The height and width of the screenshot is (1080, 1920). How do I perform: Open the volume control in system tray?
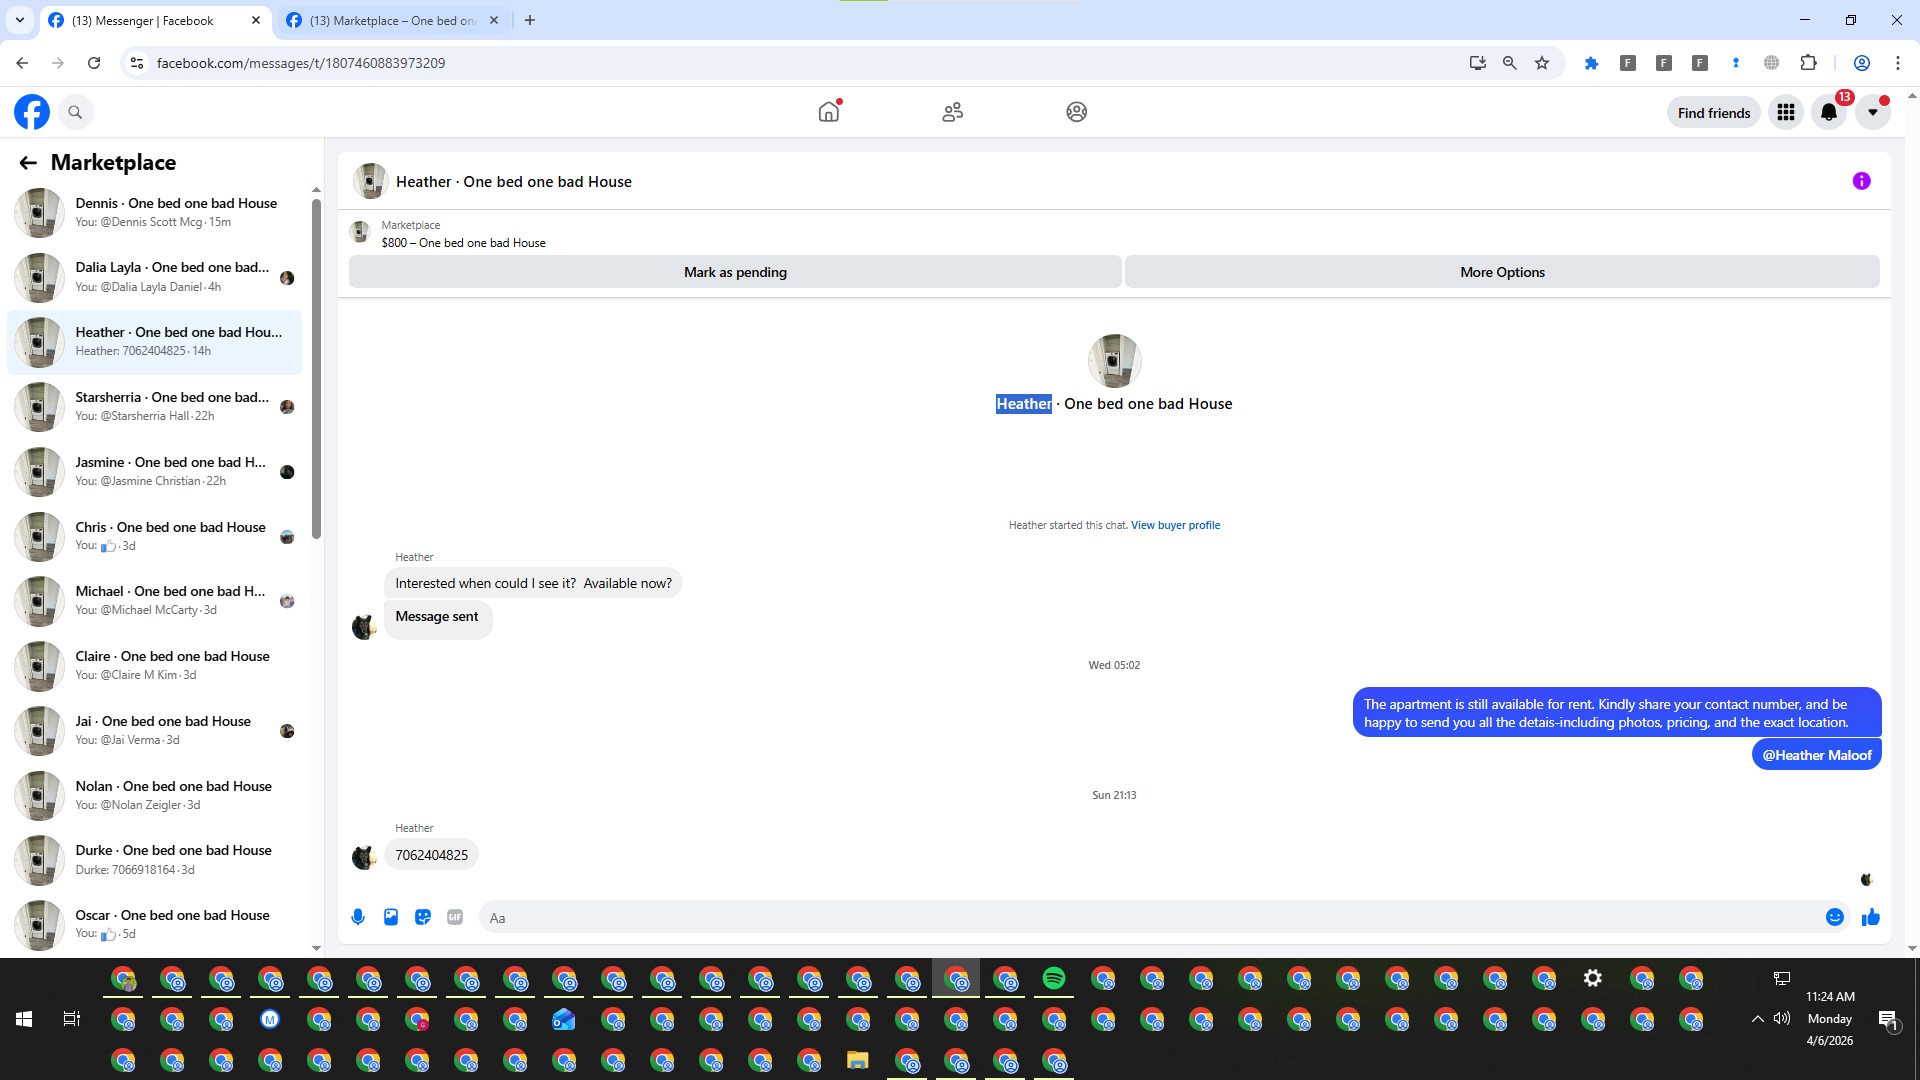1782,1019
